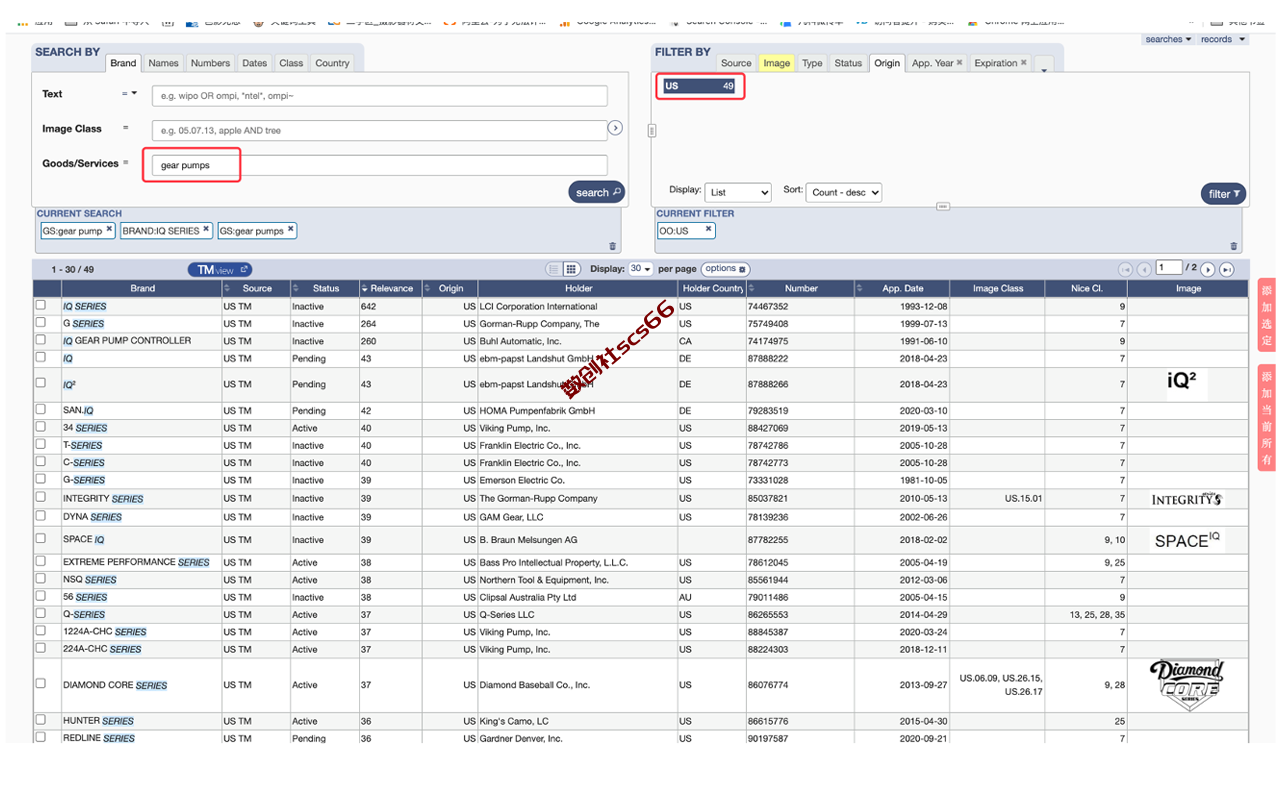Tick the HUNTER SERIES row checkbox

click(x=41, y=719)
